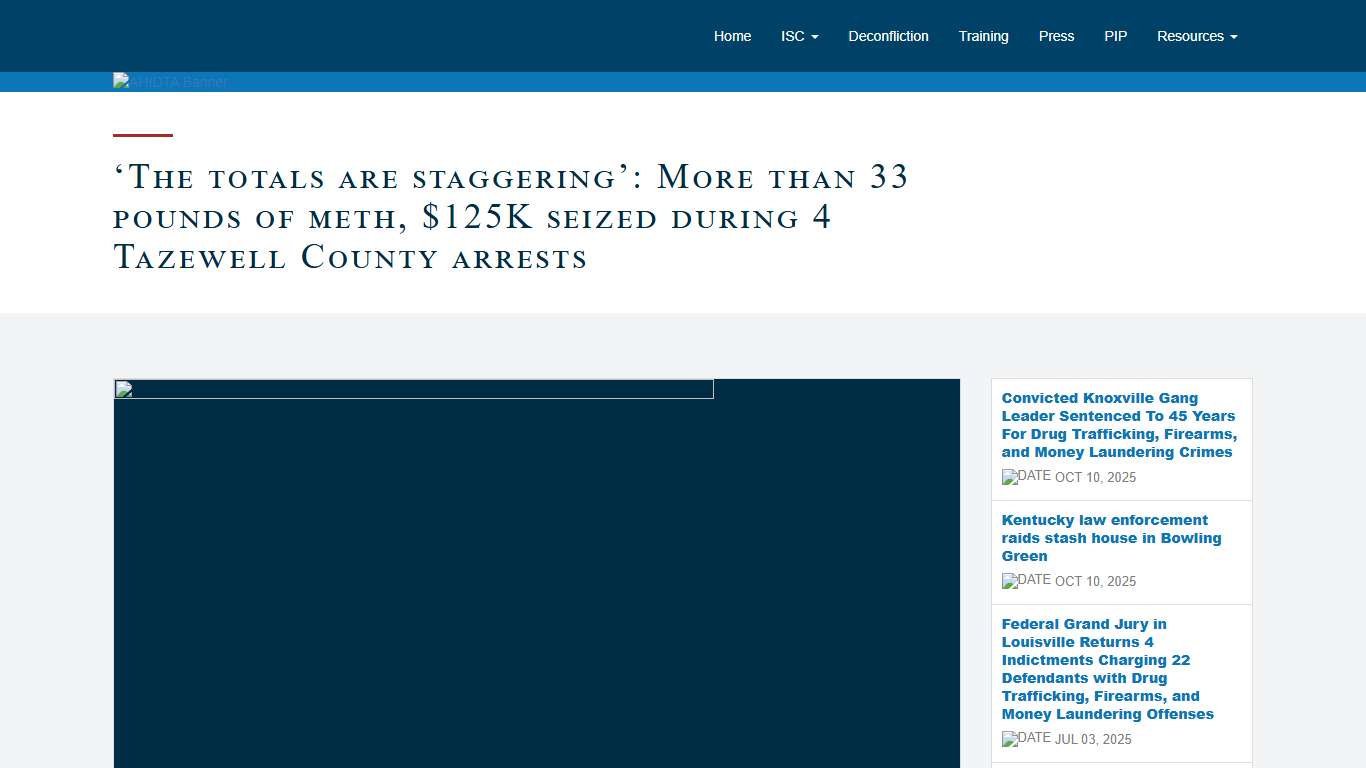
Task: Click the OCT 10, 2025 date under Kentucky article
Action: (x=1095, y=582)
